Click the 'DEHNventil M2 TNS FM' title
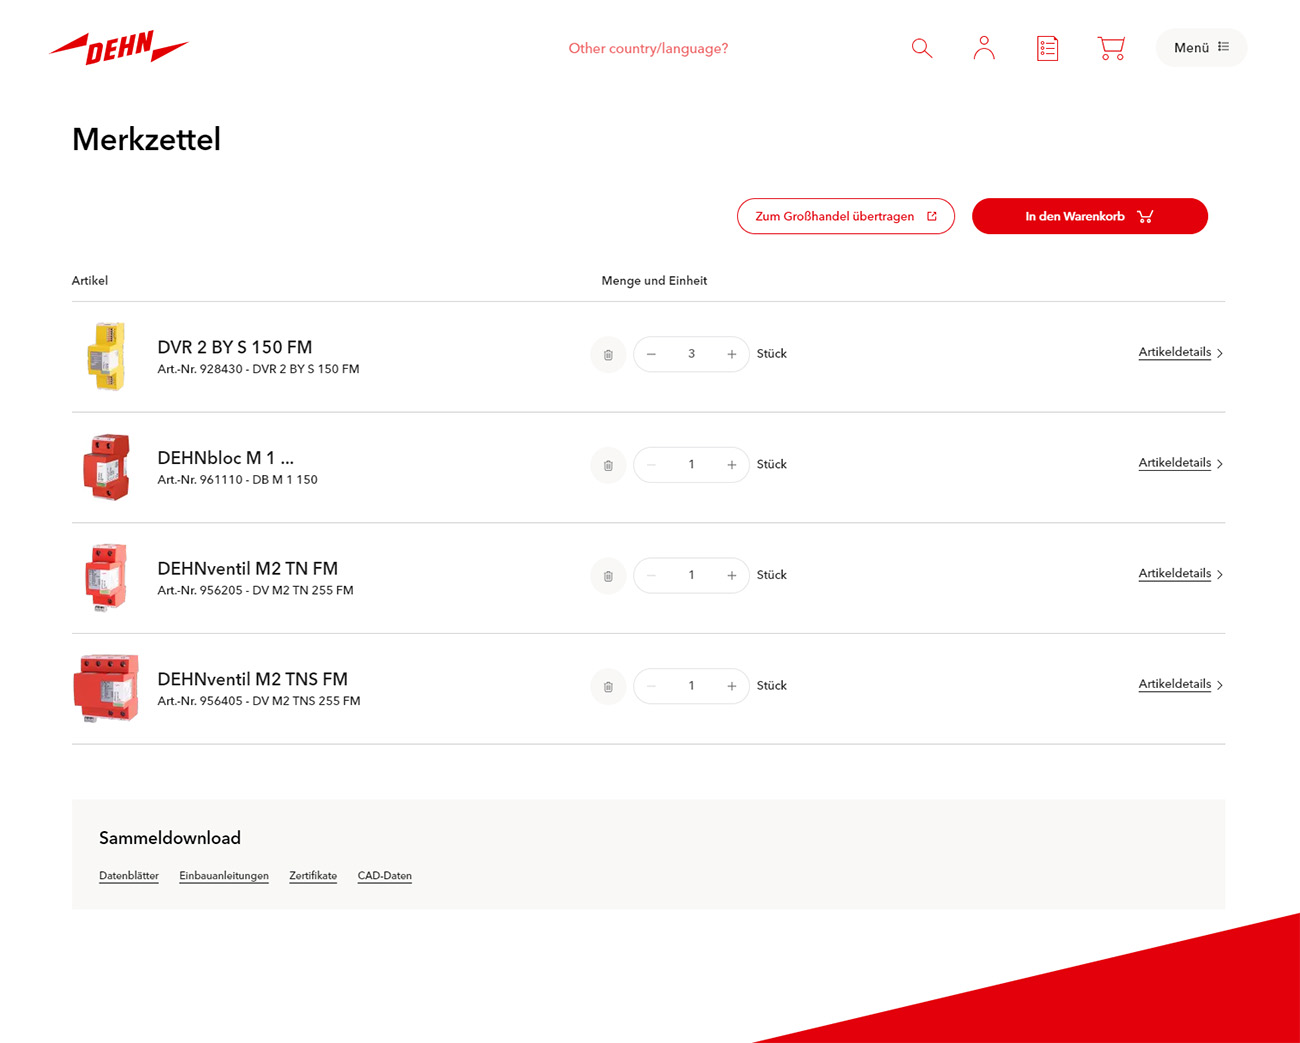Viewport: 1300px width, 1043px height. (x=253, y=679)
